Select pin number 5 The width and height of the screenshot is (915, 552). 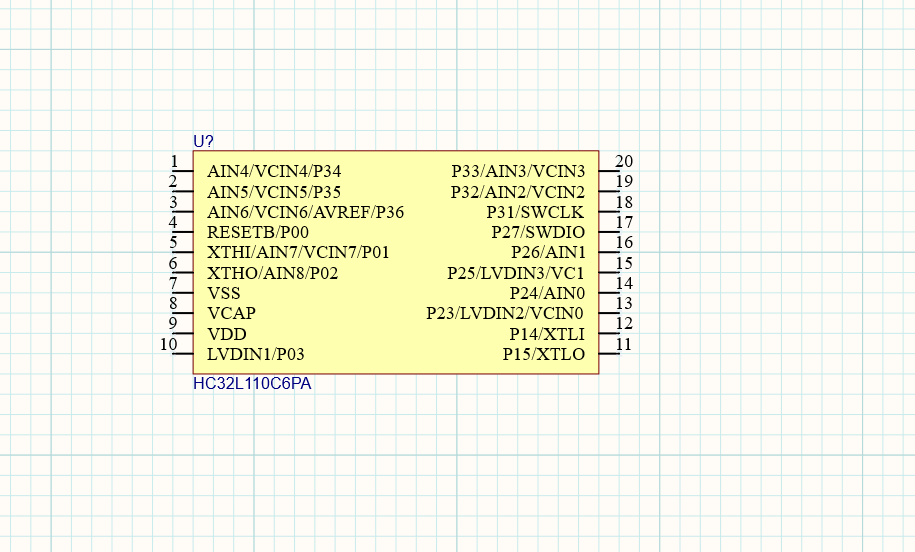173,242
